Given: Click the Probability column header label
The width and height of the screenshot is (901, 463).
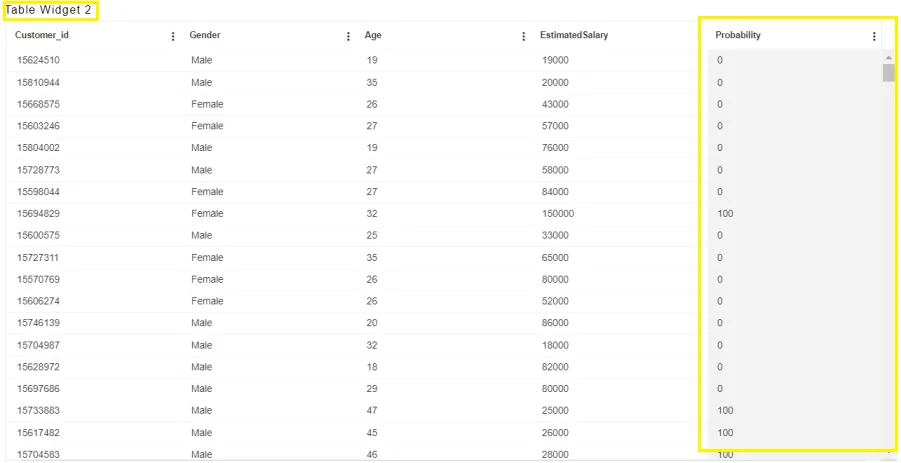Looking at the screenshot, I should pos(738,35).
